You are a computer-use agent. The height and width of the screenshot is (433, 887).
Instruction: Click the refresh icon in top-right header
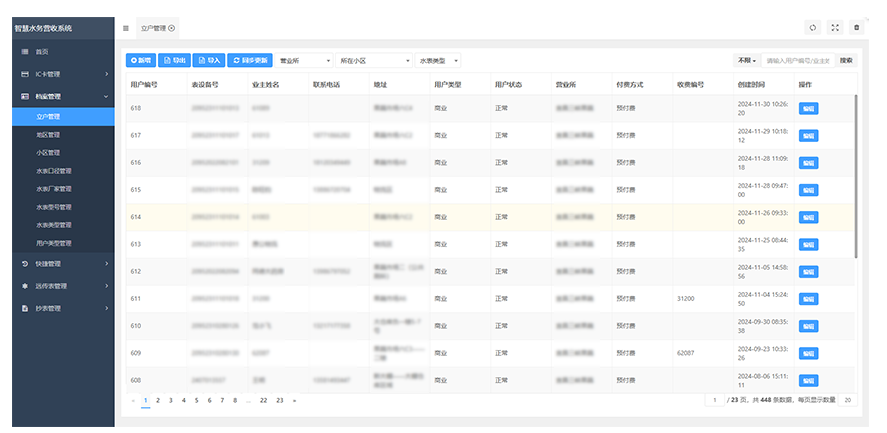pos(813,27)
